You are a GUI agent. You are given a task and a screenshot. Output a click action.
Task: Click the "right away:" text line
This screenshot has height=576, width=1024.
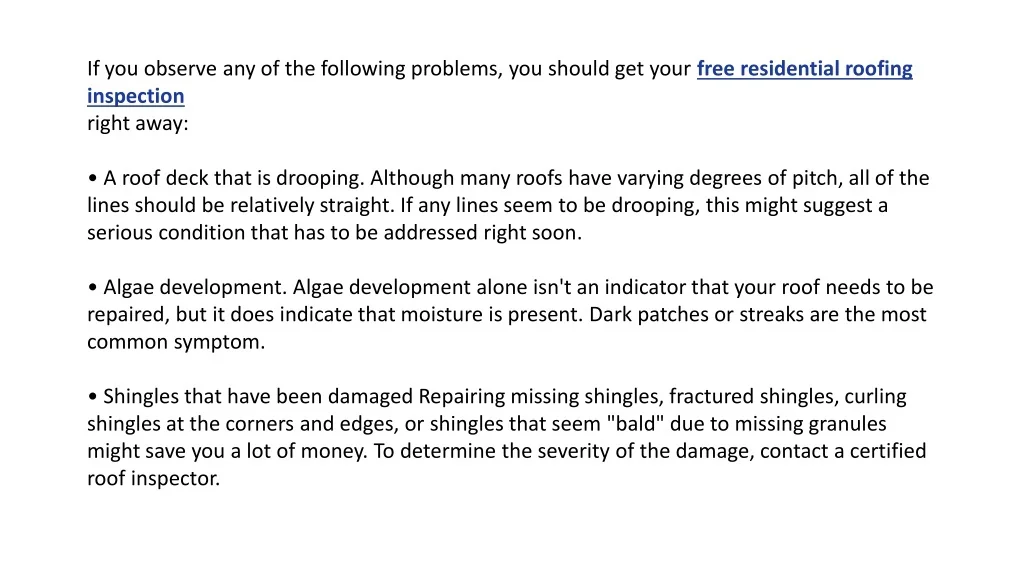pyautogui.click(x=137, y=124)
